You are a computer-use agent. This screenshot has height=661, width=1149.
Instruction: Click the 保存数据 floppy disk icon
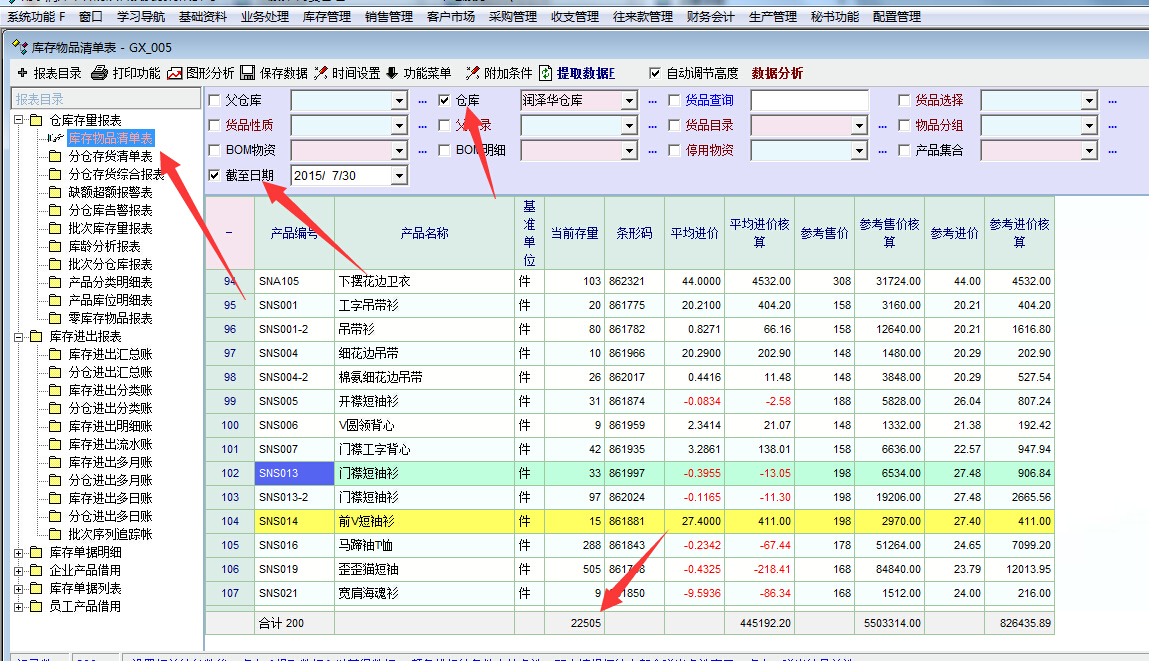(247, 73)
